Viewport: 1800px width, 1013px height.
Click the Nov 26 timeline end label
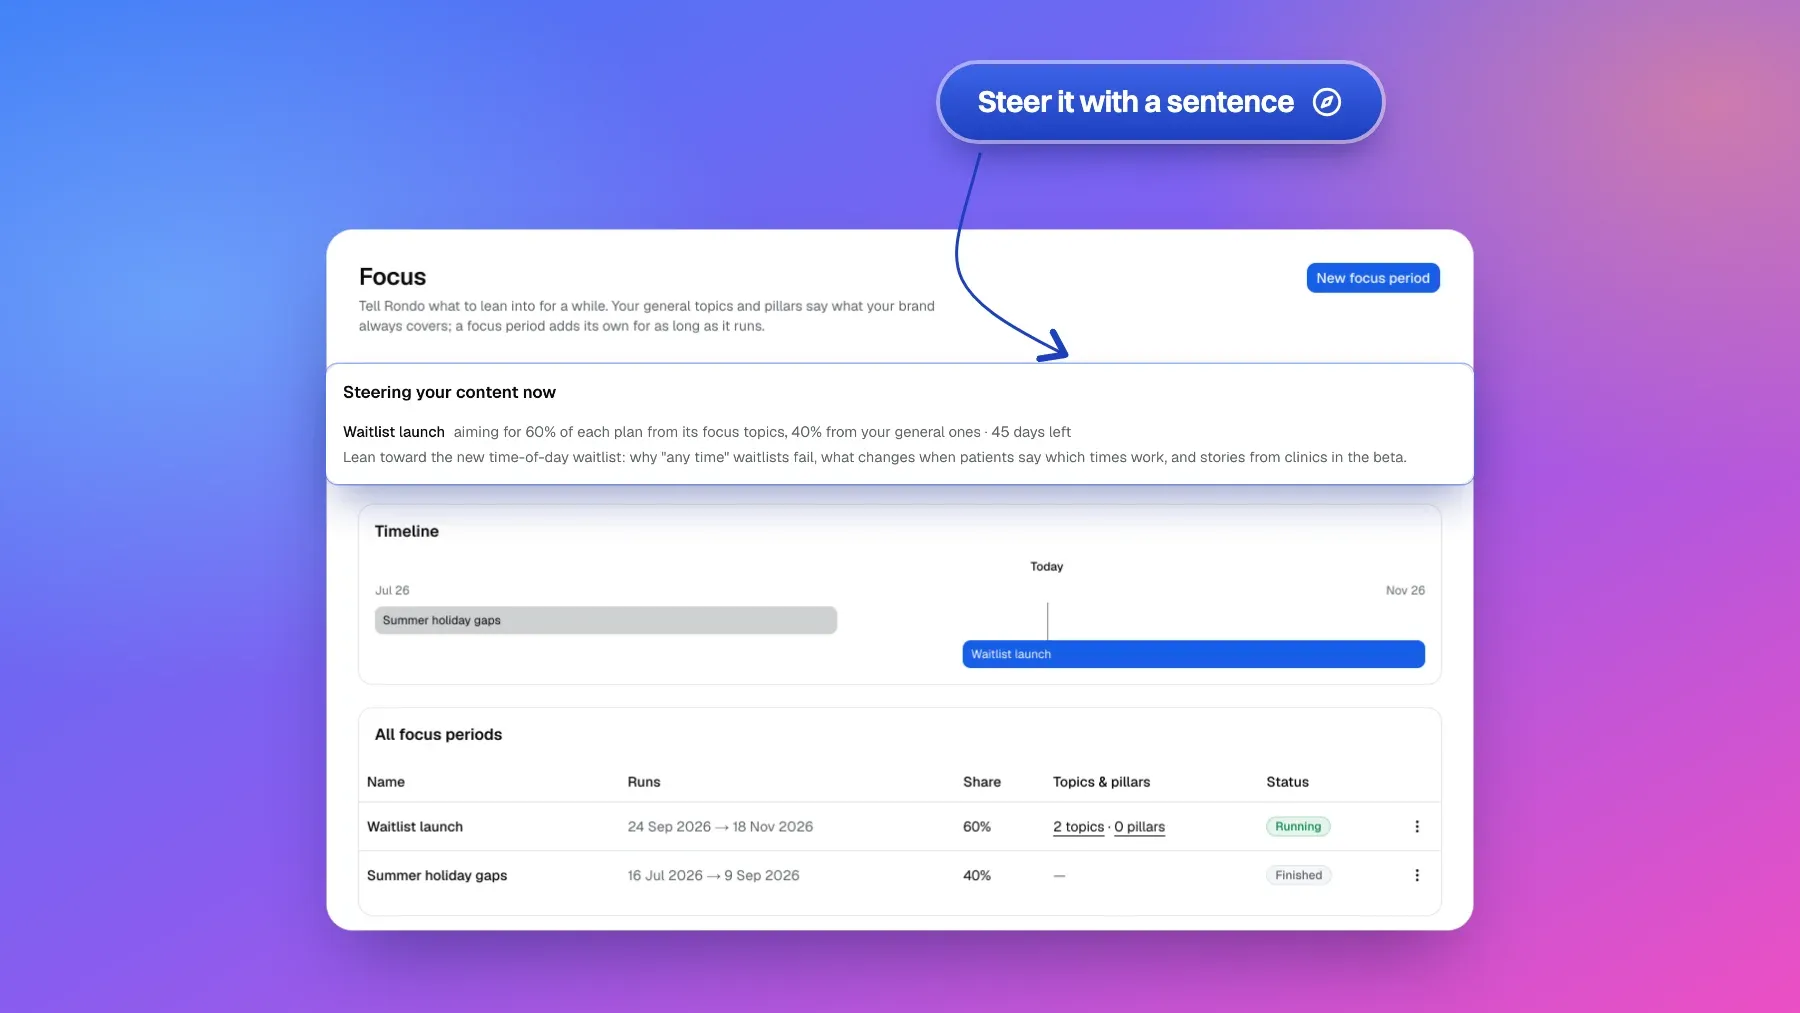coord(1405,590)
